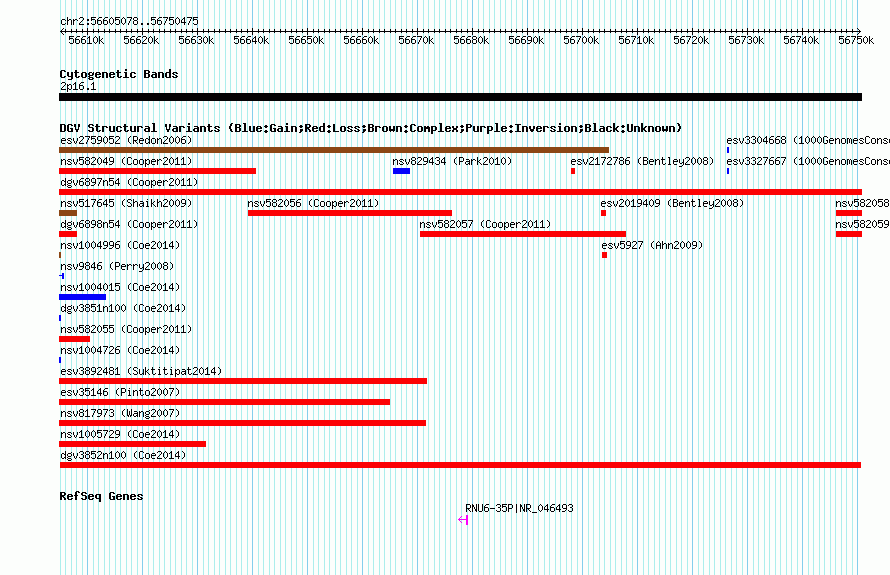Viewport: 890px width, 575px height.
Task: Open the esv35146 (Pinto2007) label
Action: pyautogui.click(x=120, y=392)
